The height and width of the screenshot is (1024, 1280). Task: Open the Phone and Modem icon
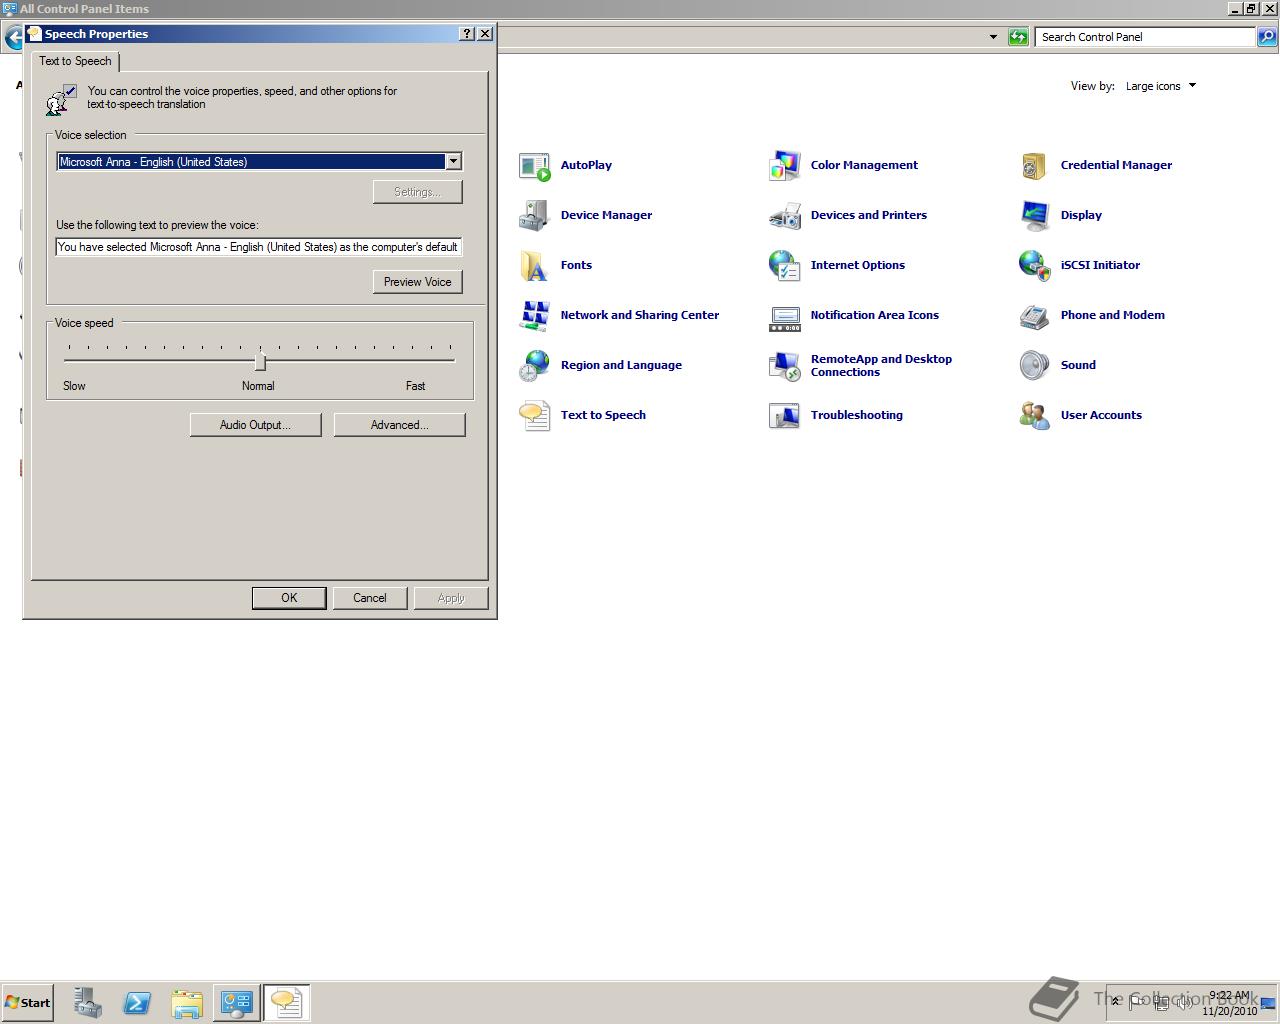(x=1035, y=316)
